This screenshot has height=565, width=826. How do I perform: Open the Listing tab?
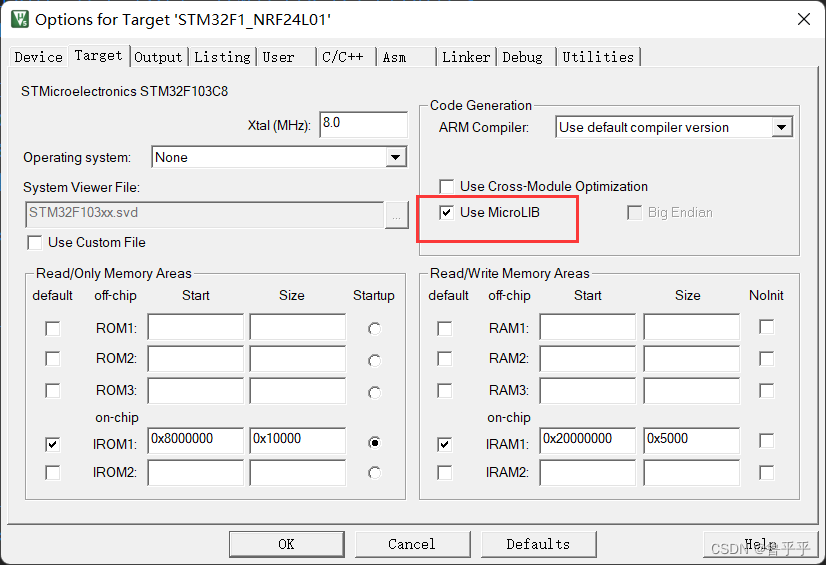(x=222, y=57)
